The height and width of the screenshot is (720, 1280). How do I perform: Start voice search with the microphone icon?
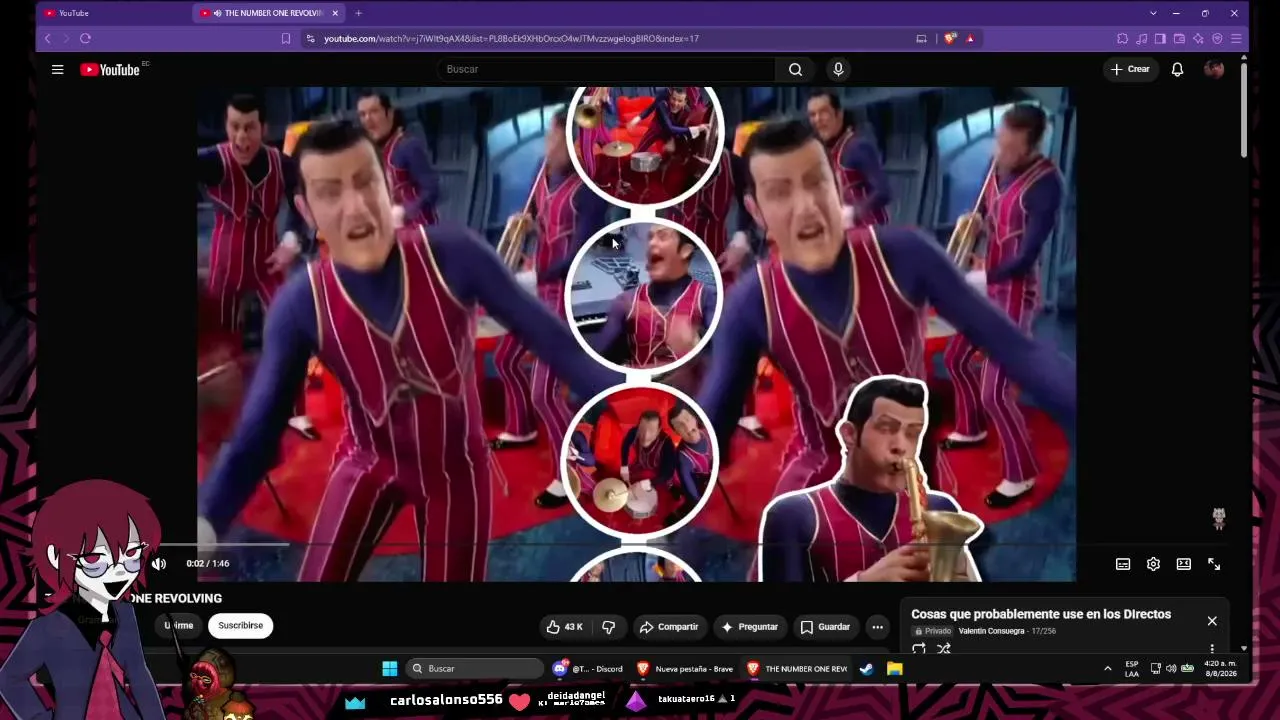[x=838, y=69]
